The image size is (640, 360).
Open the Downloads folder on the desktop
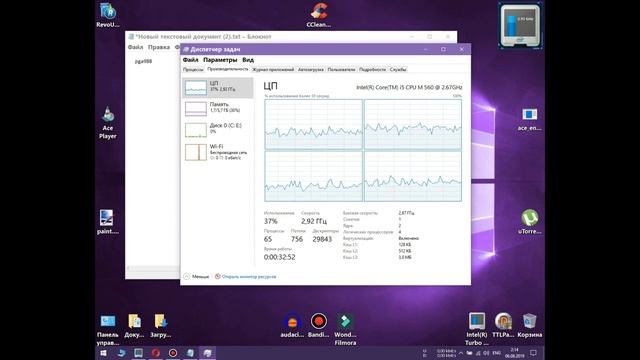[x=160, y=326]
